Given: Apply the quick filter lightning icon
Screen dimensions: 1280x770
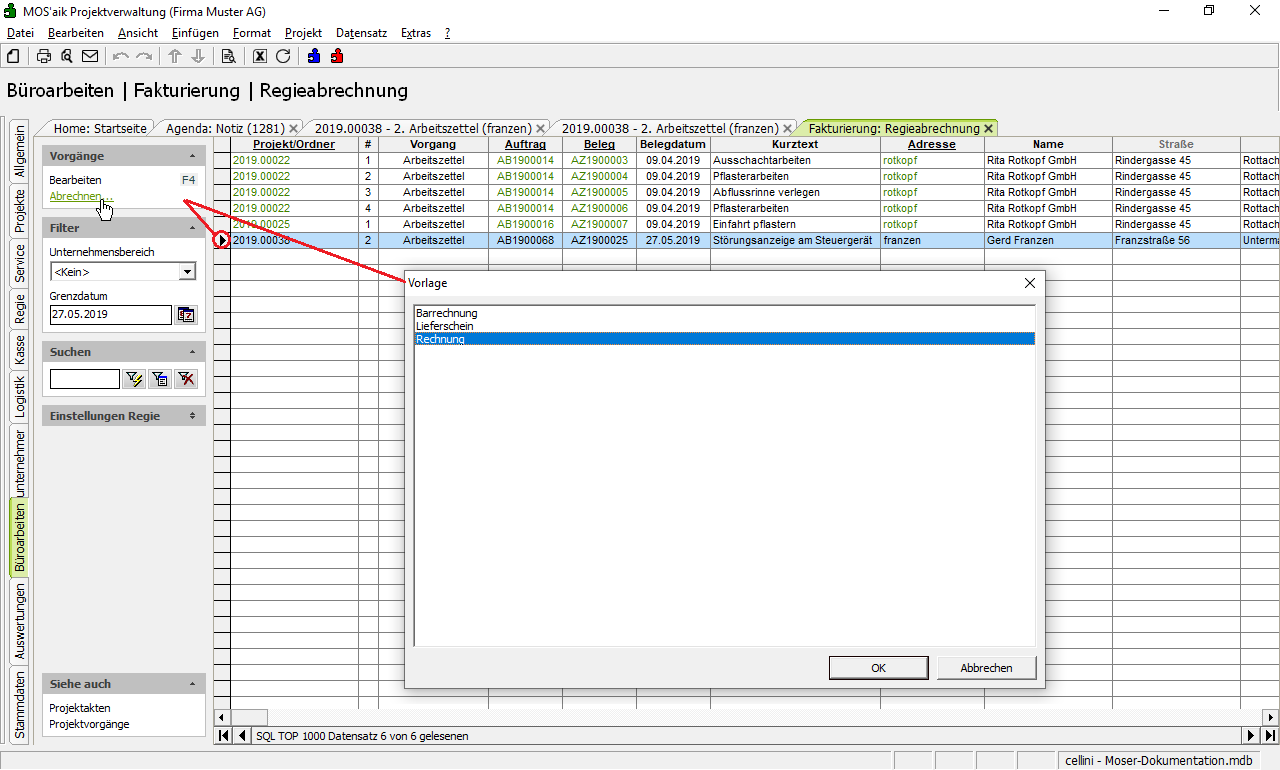Looking at the screenshot, I should pos(134,379).
